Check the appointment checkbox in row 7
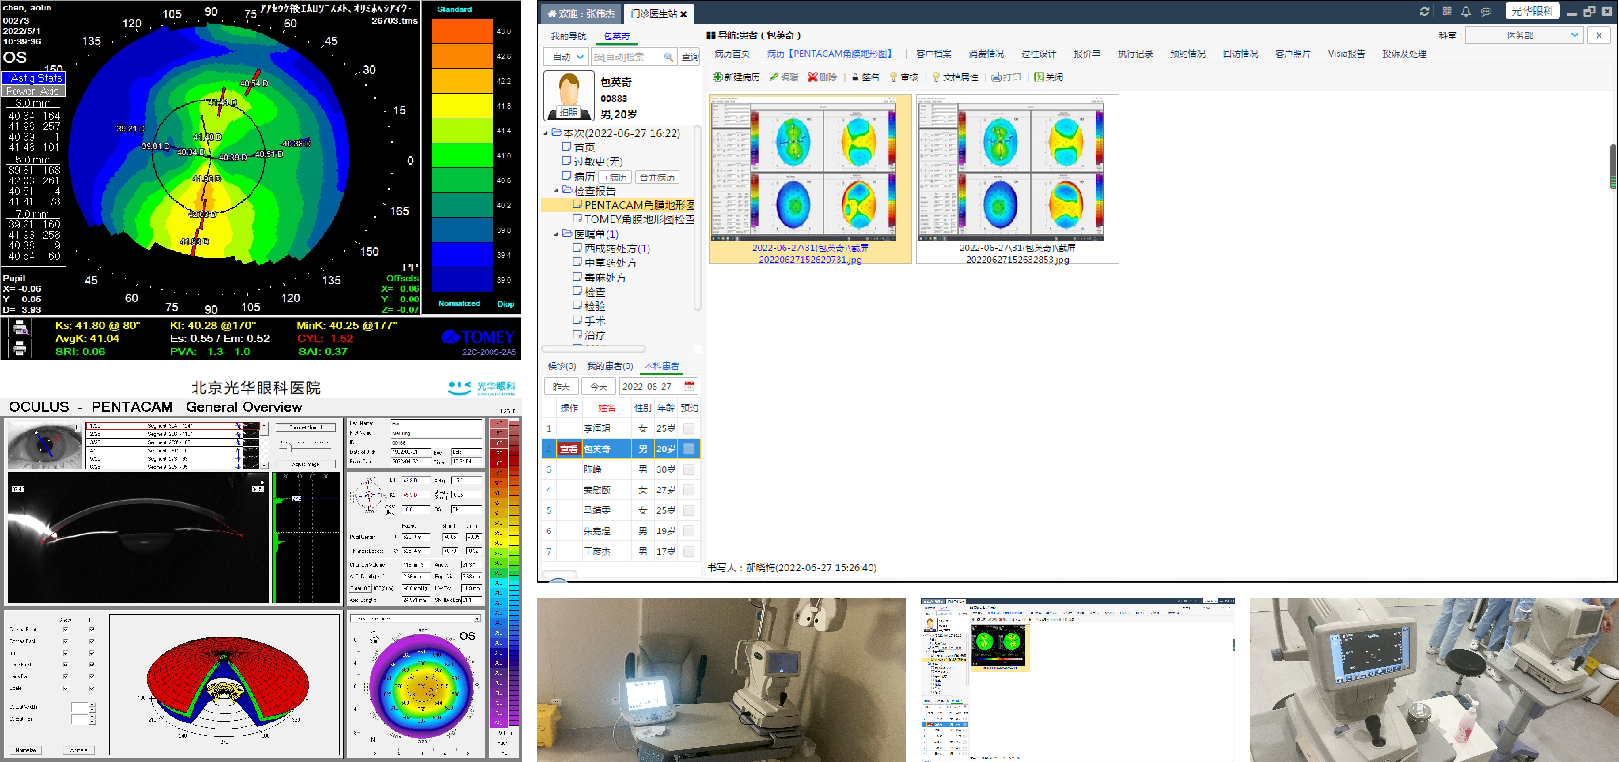 [x=688, y=551]
